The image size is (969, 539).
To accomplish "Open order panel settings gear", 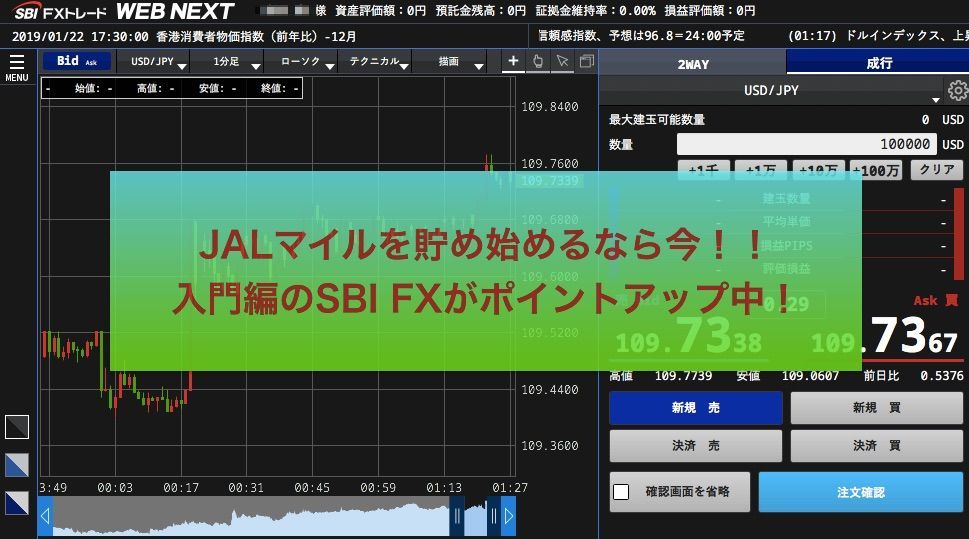I will 958,91.
